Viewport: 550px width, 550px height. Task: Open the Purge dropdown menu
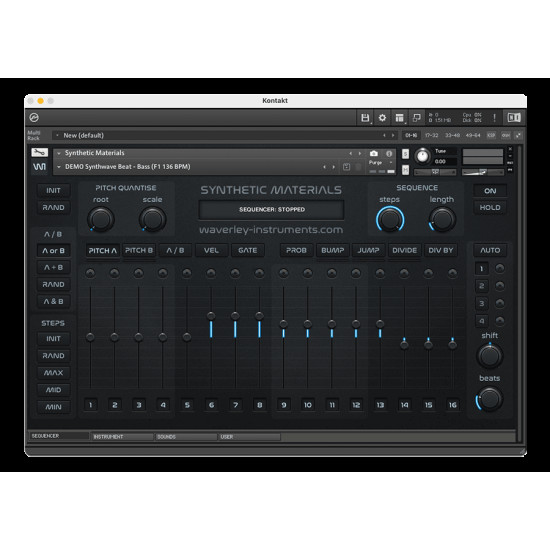click(381, 163)
